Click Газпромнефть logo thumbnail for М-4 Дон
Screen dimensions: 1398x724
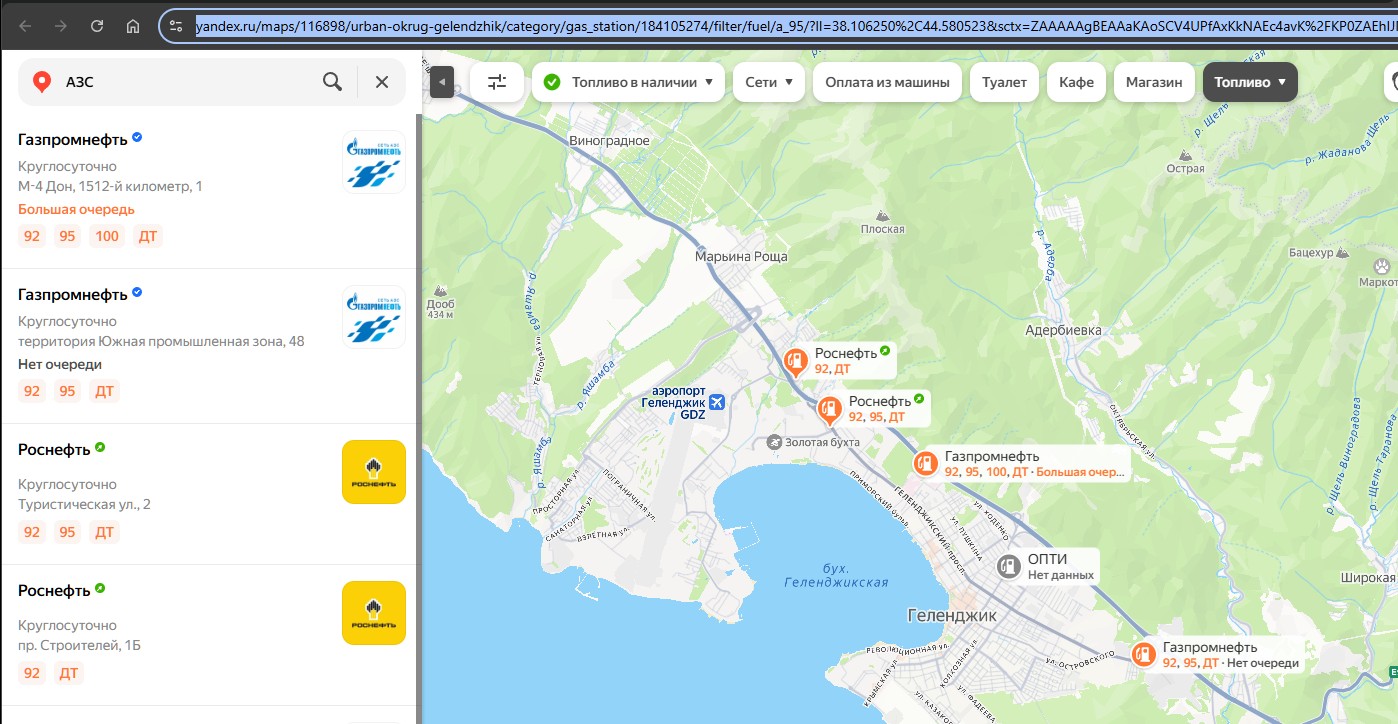point(374,162)
